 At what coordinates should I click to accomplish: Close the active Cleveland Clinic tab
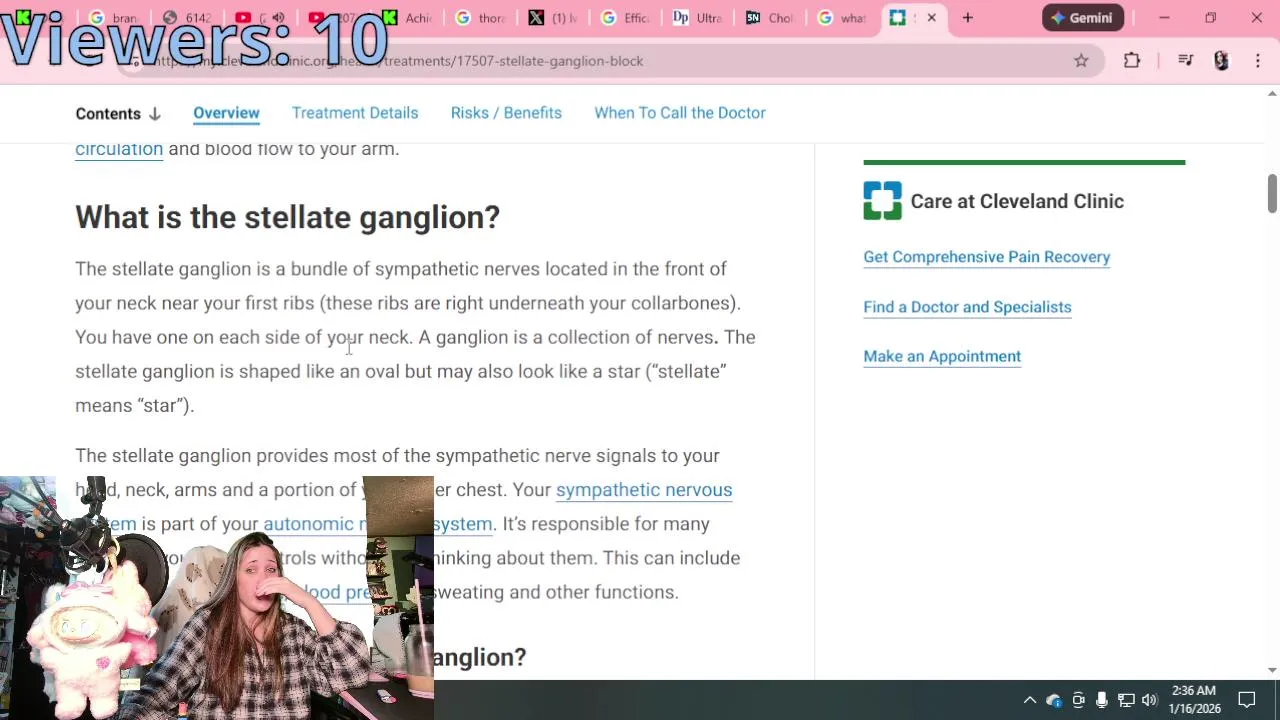932,18
